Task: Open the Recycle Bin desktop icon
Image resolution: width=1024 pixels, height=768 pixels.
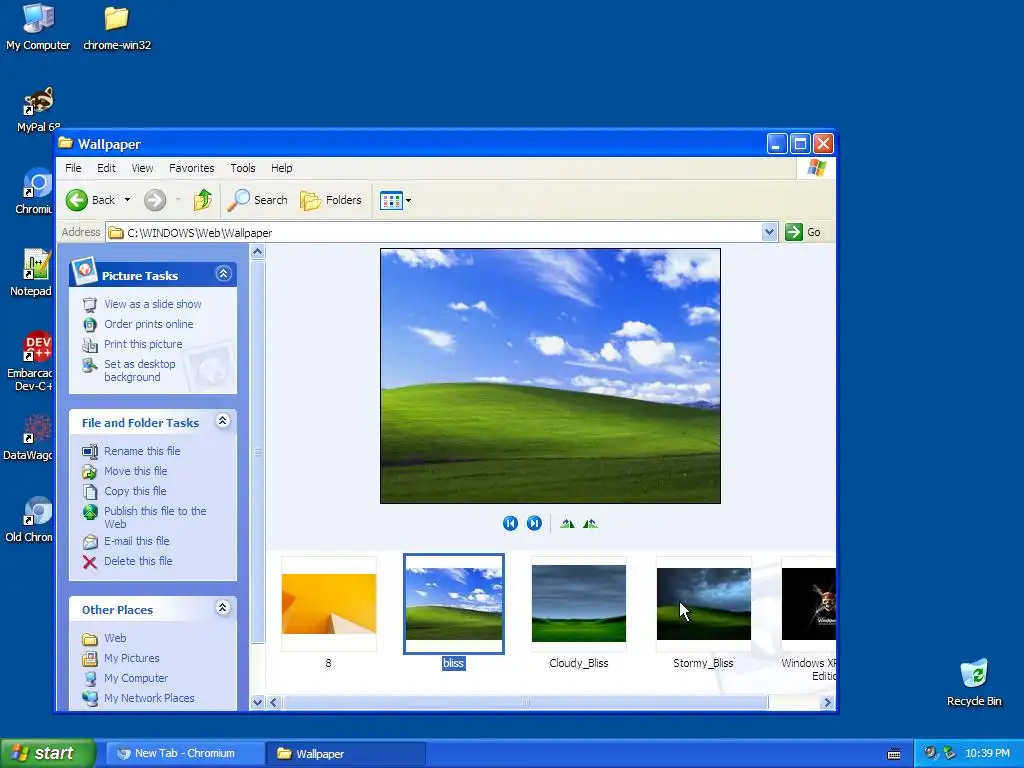Action: click(x=974, y=682)
